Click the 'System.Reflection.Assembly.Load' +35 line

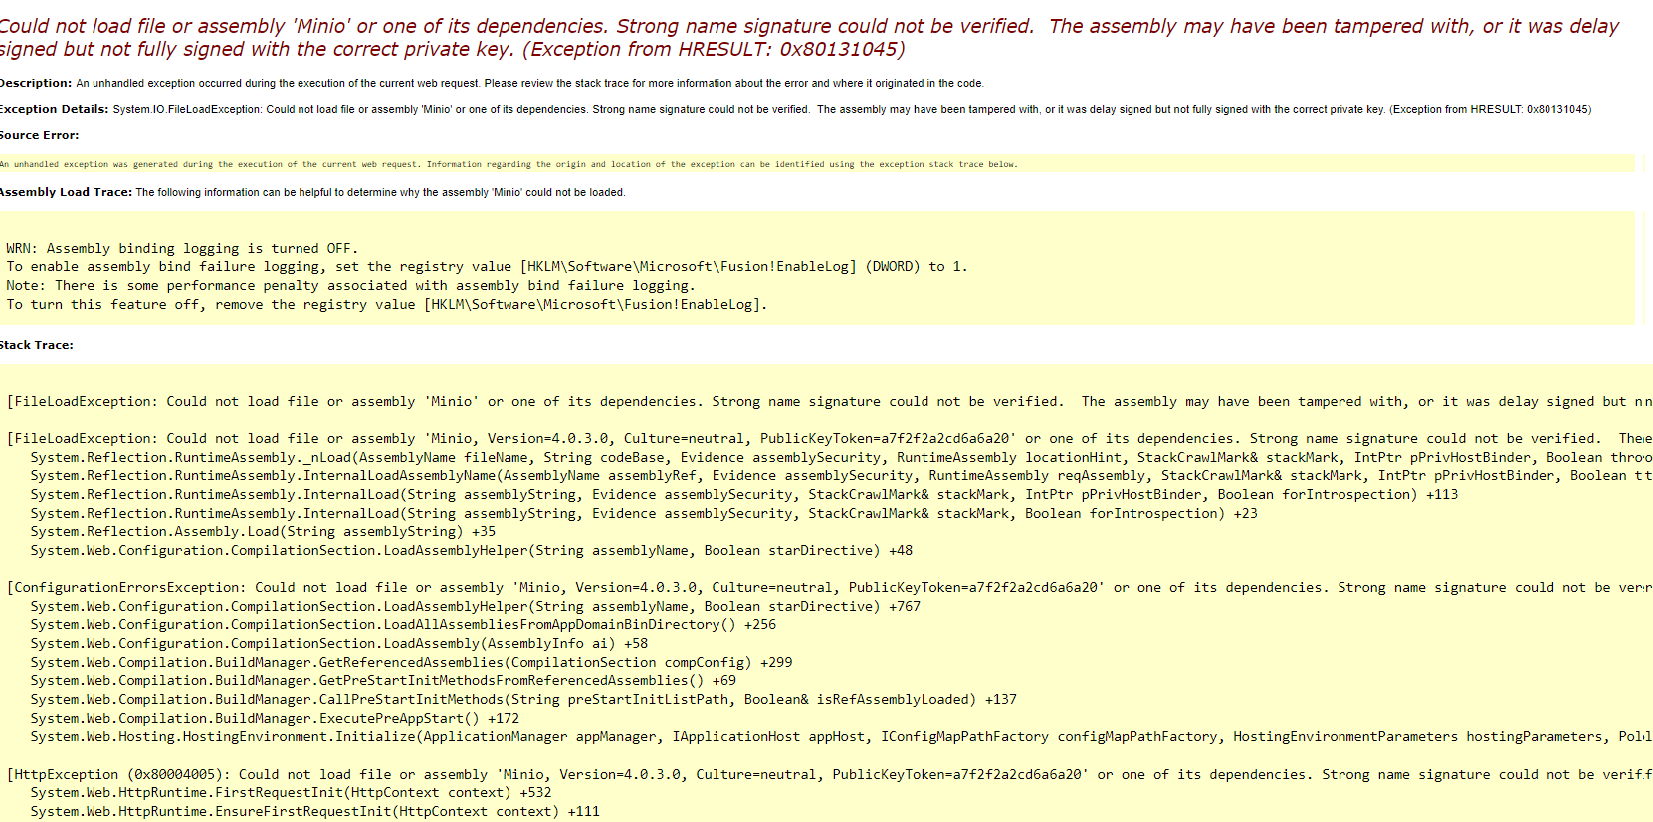(x=263, y=532)
